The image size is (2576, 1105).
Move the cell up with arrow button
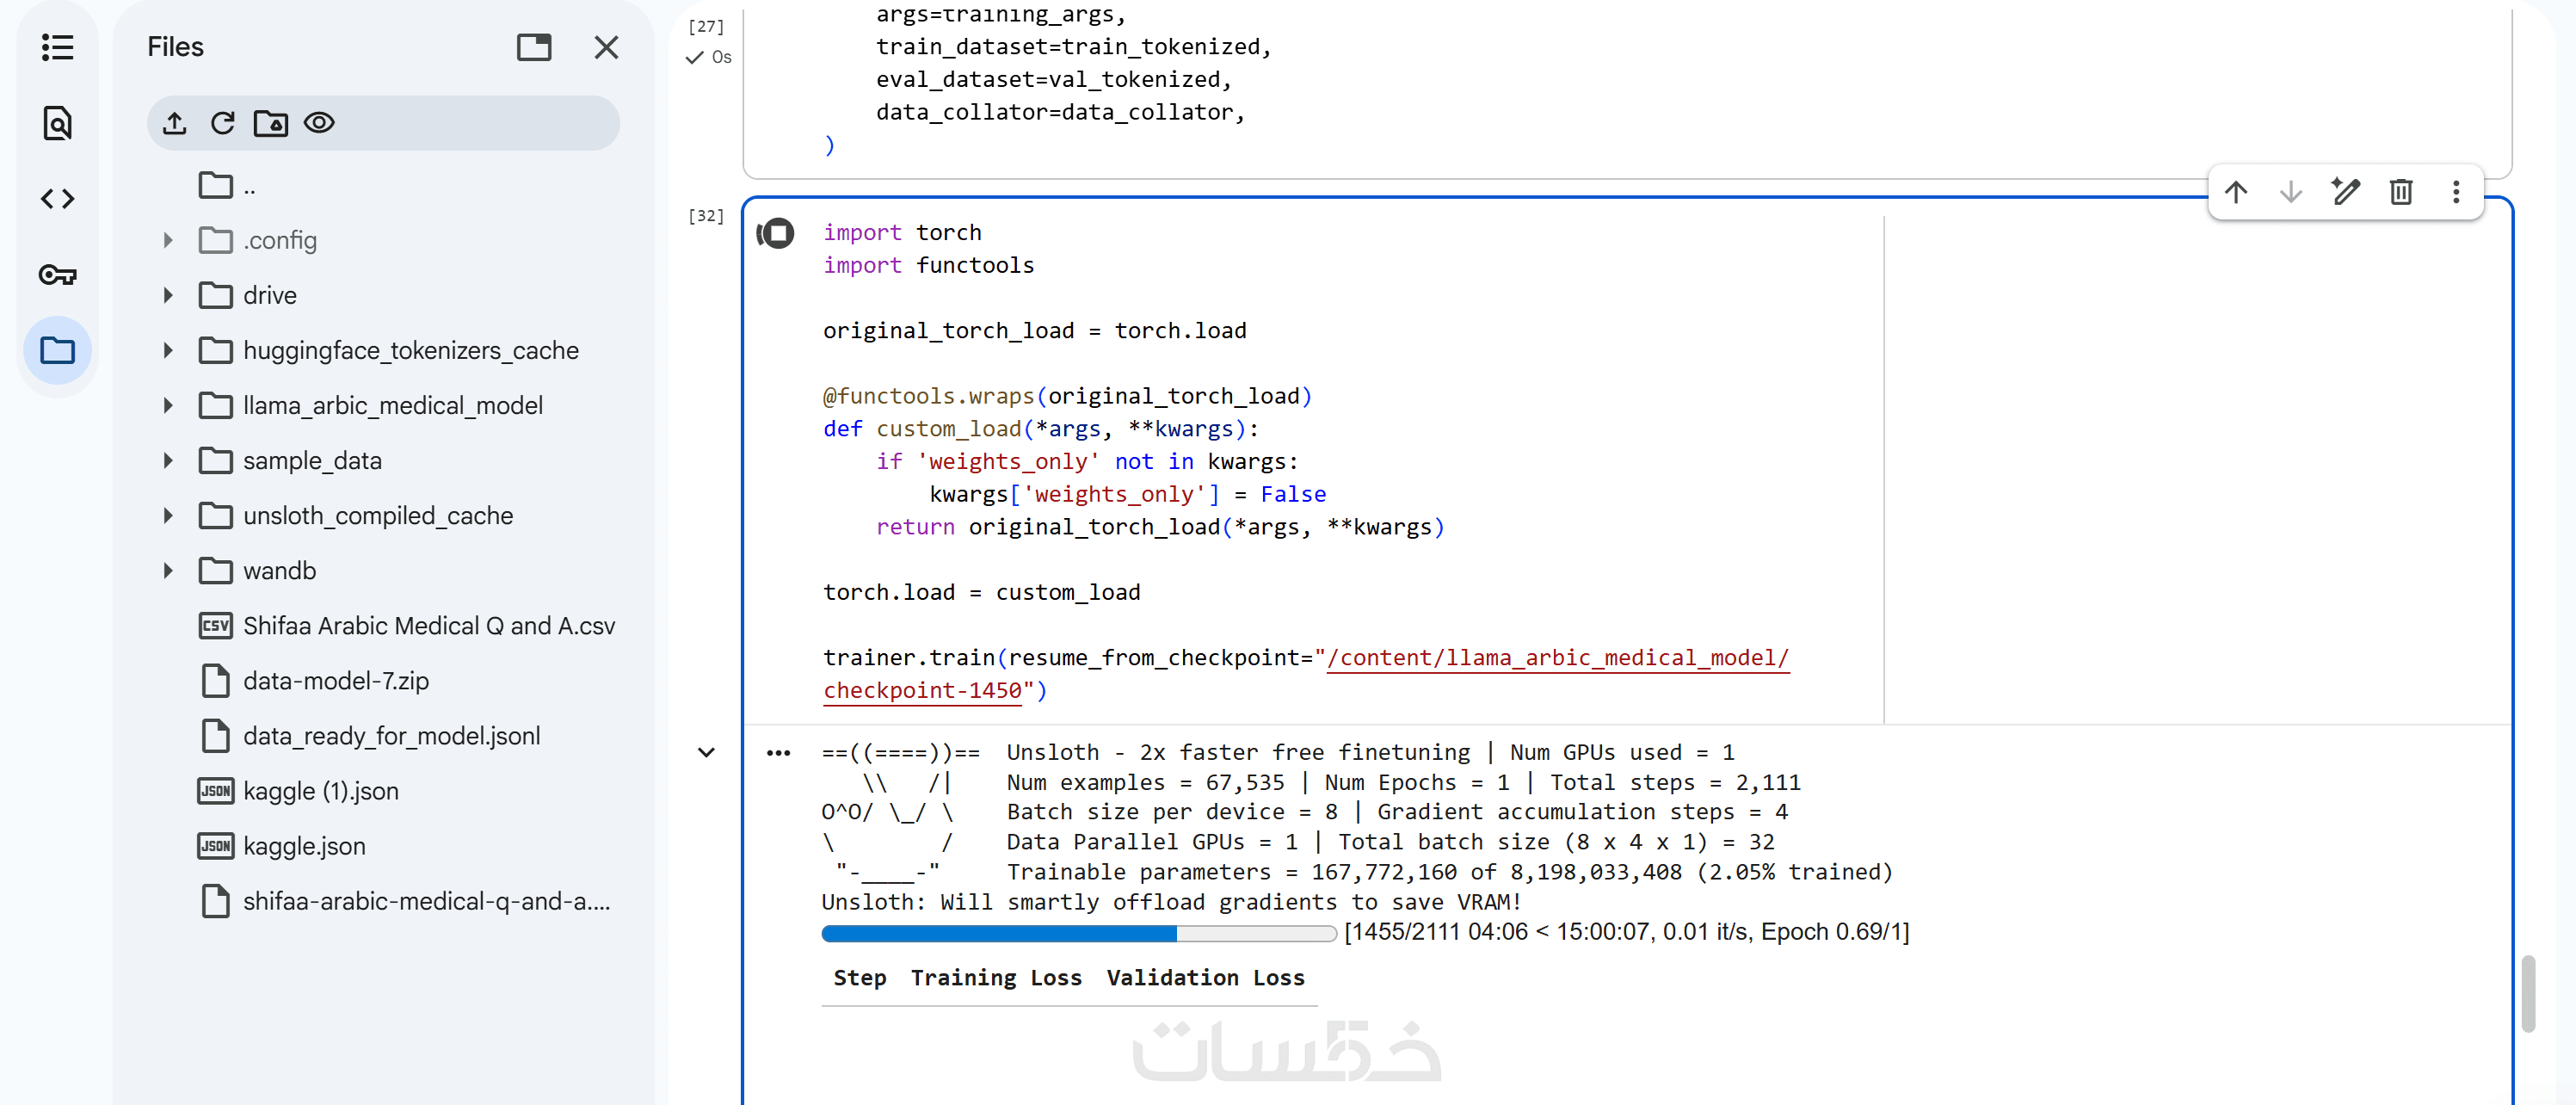(x=2236, y=192)
